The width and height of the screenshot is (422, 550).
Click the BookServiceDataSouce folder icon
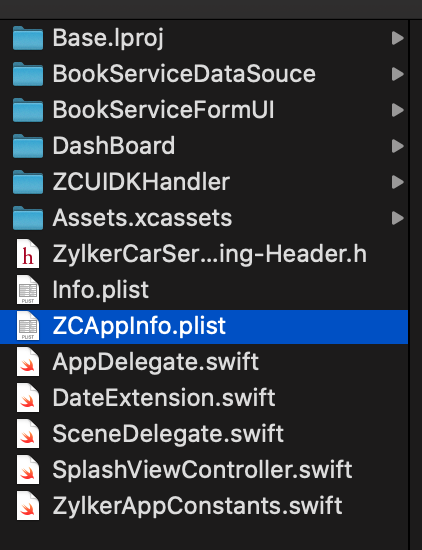click(28, 74)
